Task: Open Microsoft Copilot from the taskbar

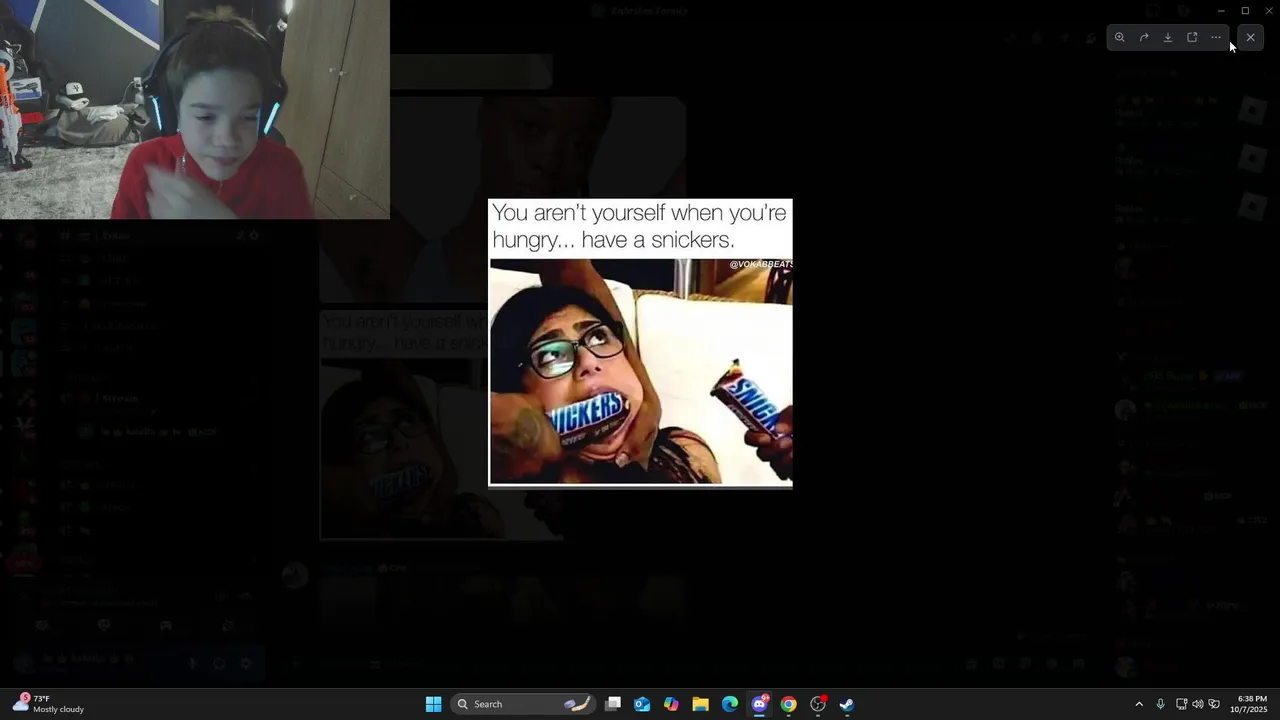Action: (671, 704)
